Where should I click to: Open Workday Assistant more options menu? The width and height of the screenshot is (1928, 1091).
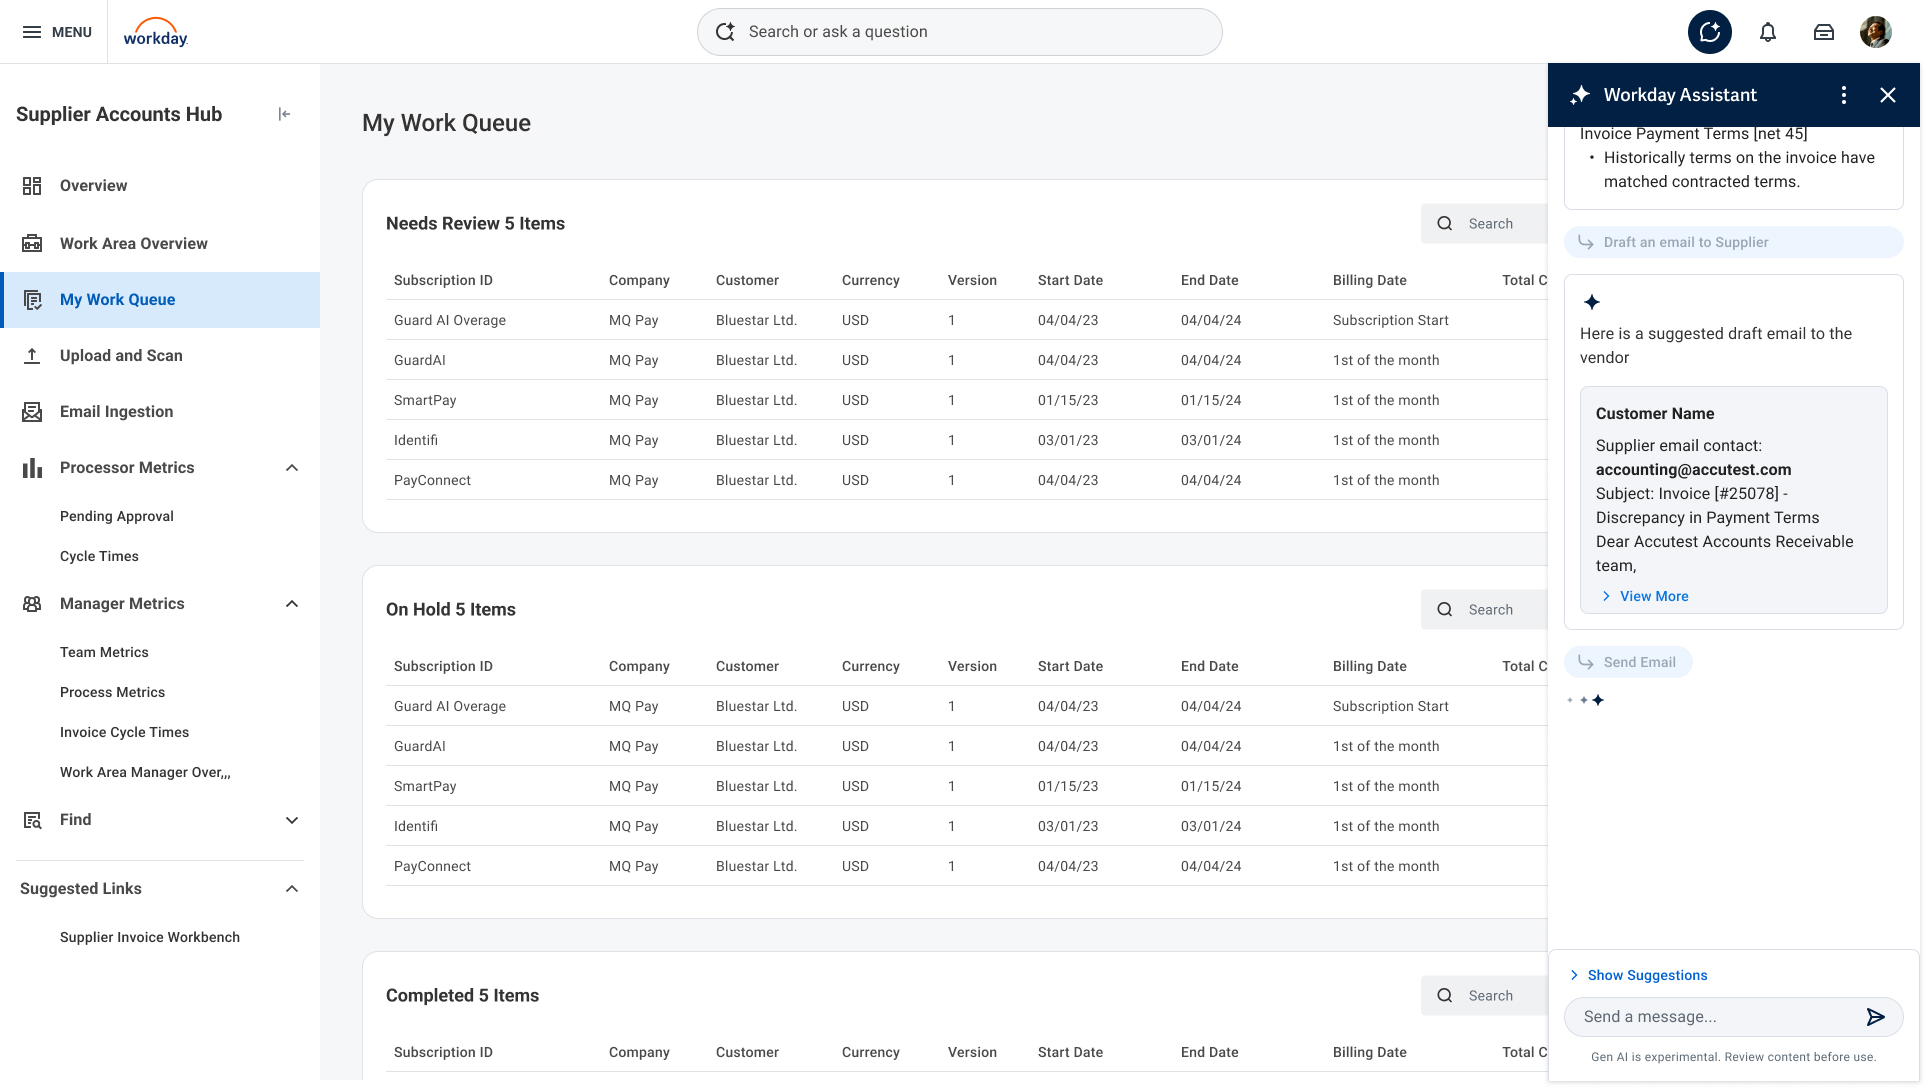[1843, 95]
